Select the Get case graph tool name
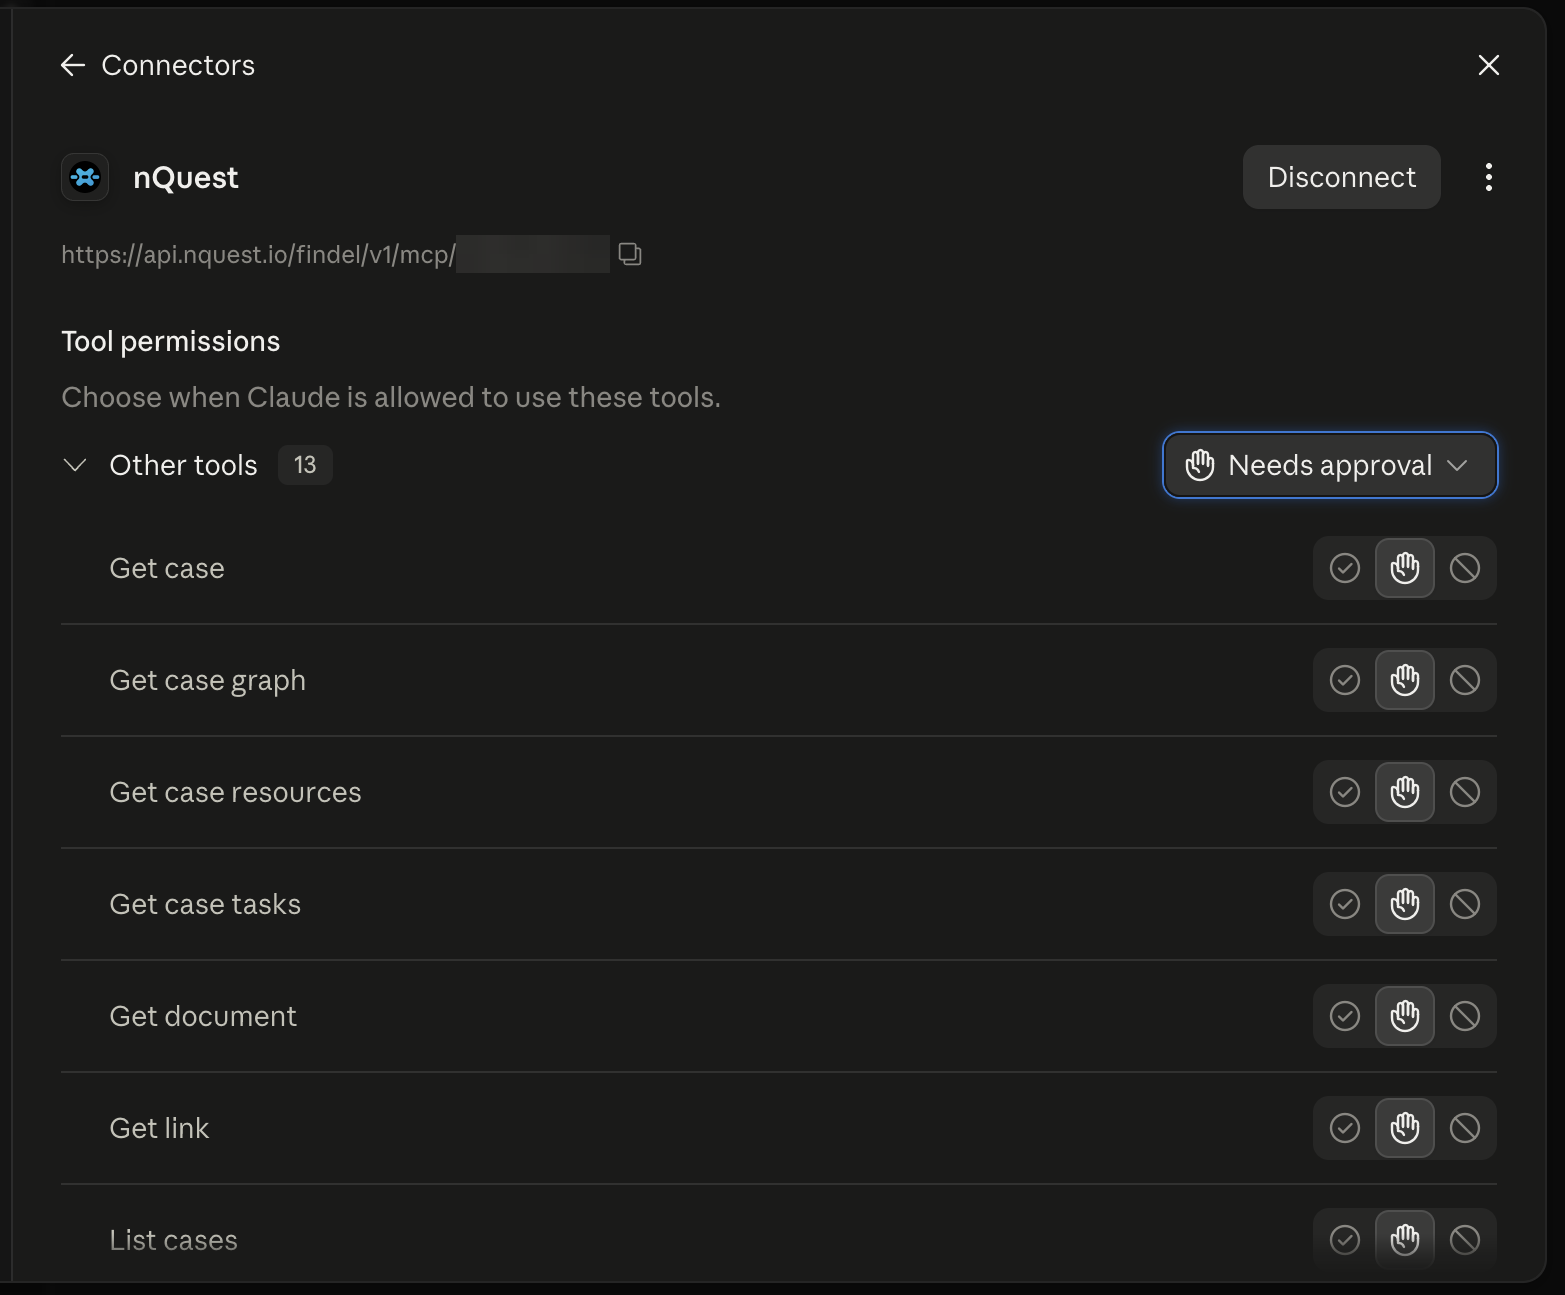Viewport: 1565px width, 1295px height. click(x=208, y=681)
